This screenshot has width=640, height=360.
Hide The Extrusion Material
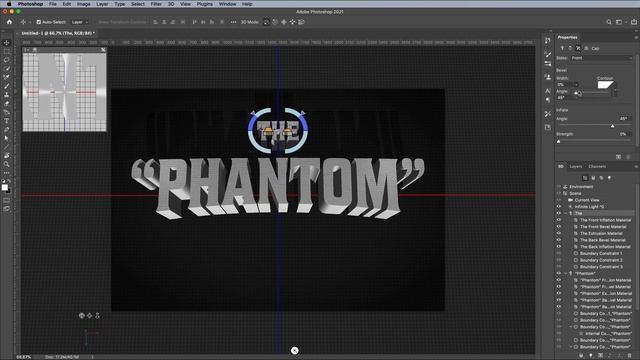click(559, 233)
